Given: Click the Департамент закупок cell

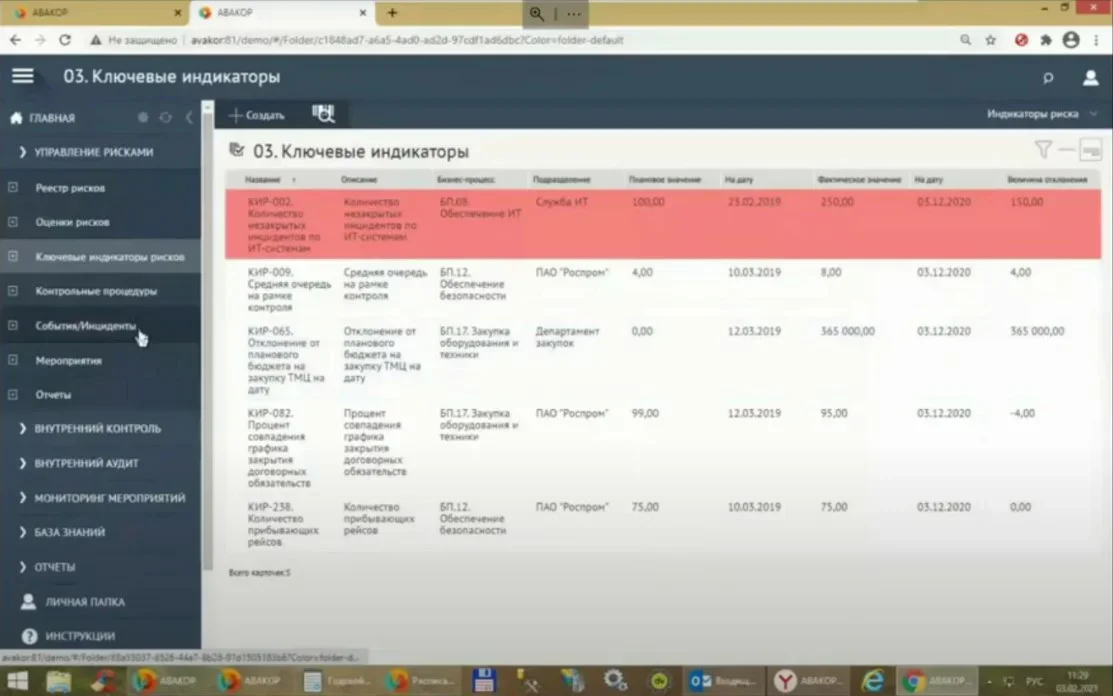Looking at the screenshot, I should pos(567,337).
